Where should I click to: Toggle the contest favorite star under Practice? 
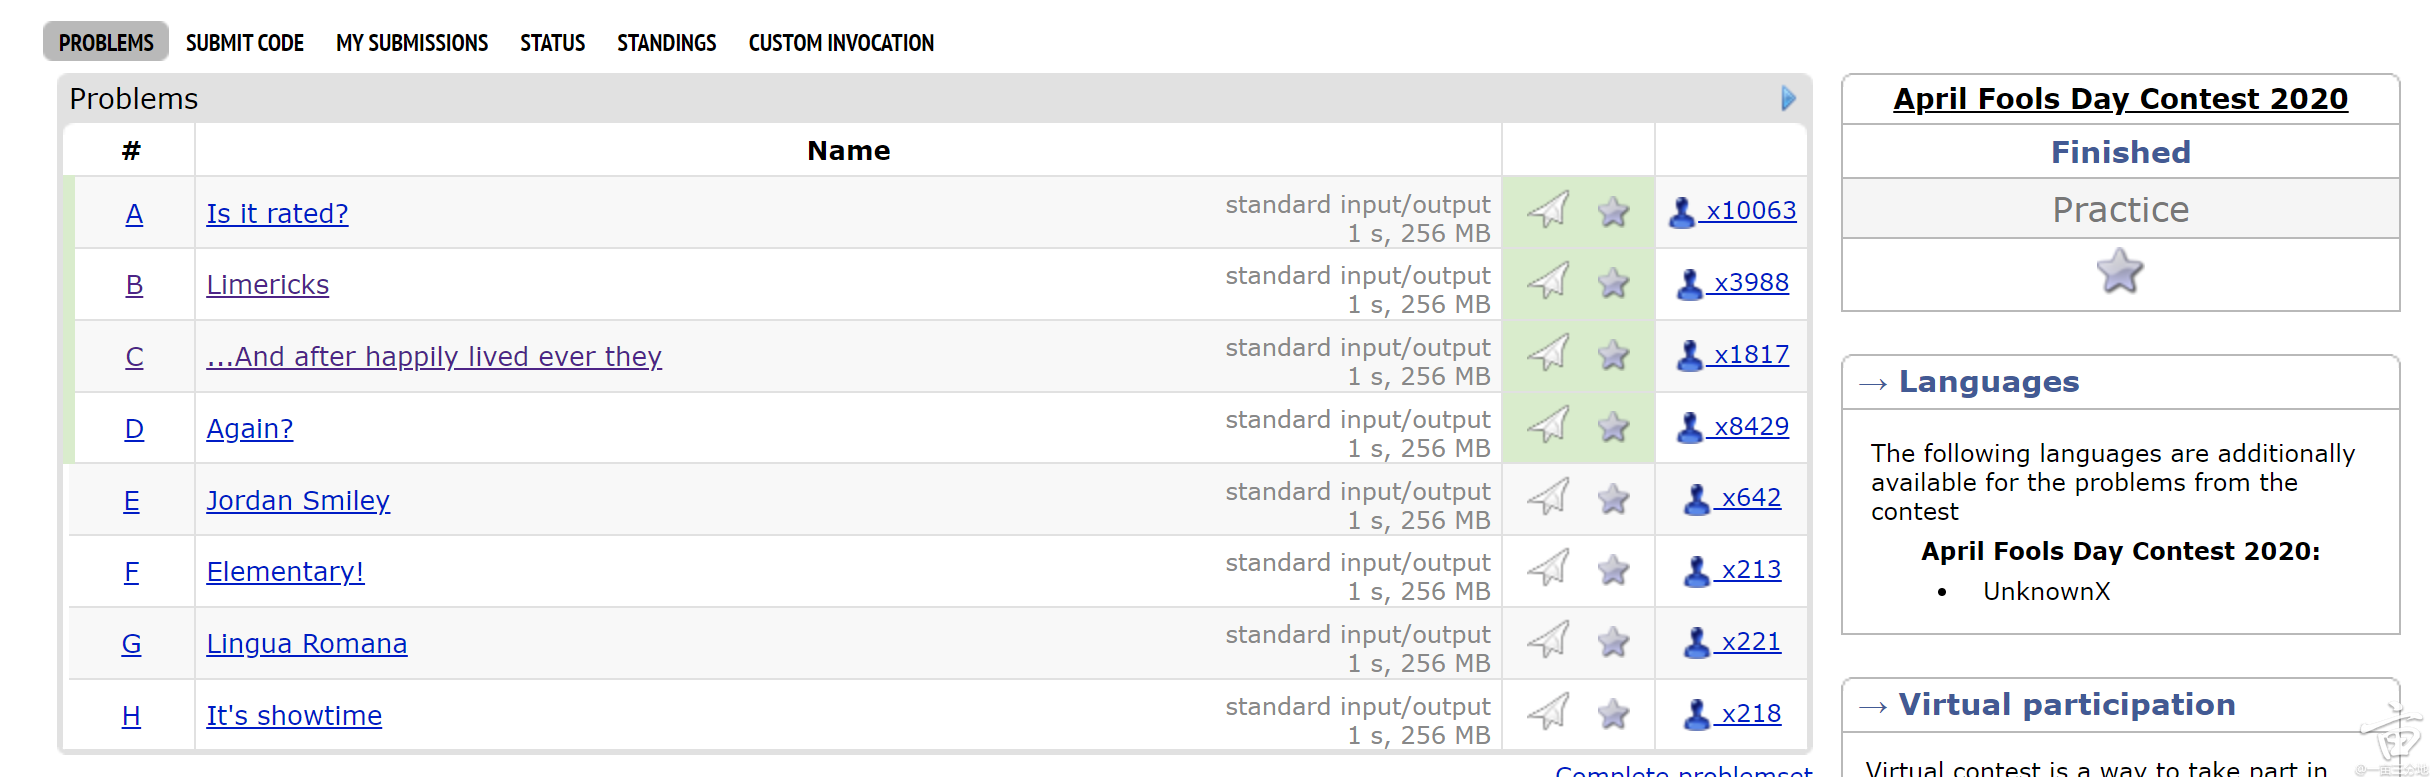[x=2119, y=271]
